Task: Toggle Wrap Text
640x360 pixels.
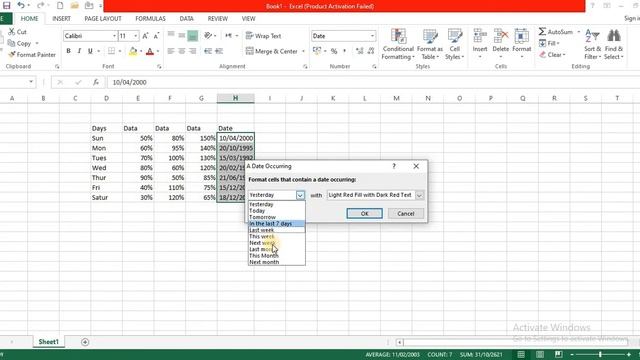Action: click(x=264, y=36)
